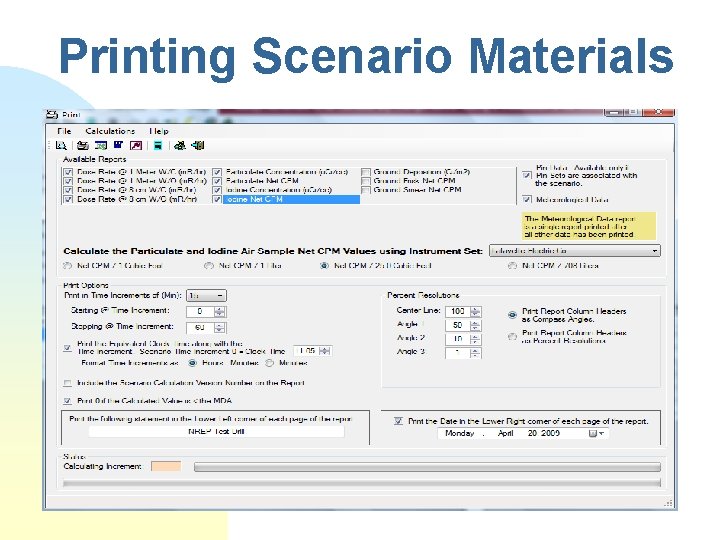Open the Calculations menu
The width and height of the screenshot is (720, 540).
click(x=110, y=131)
